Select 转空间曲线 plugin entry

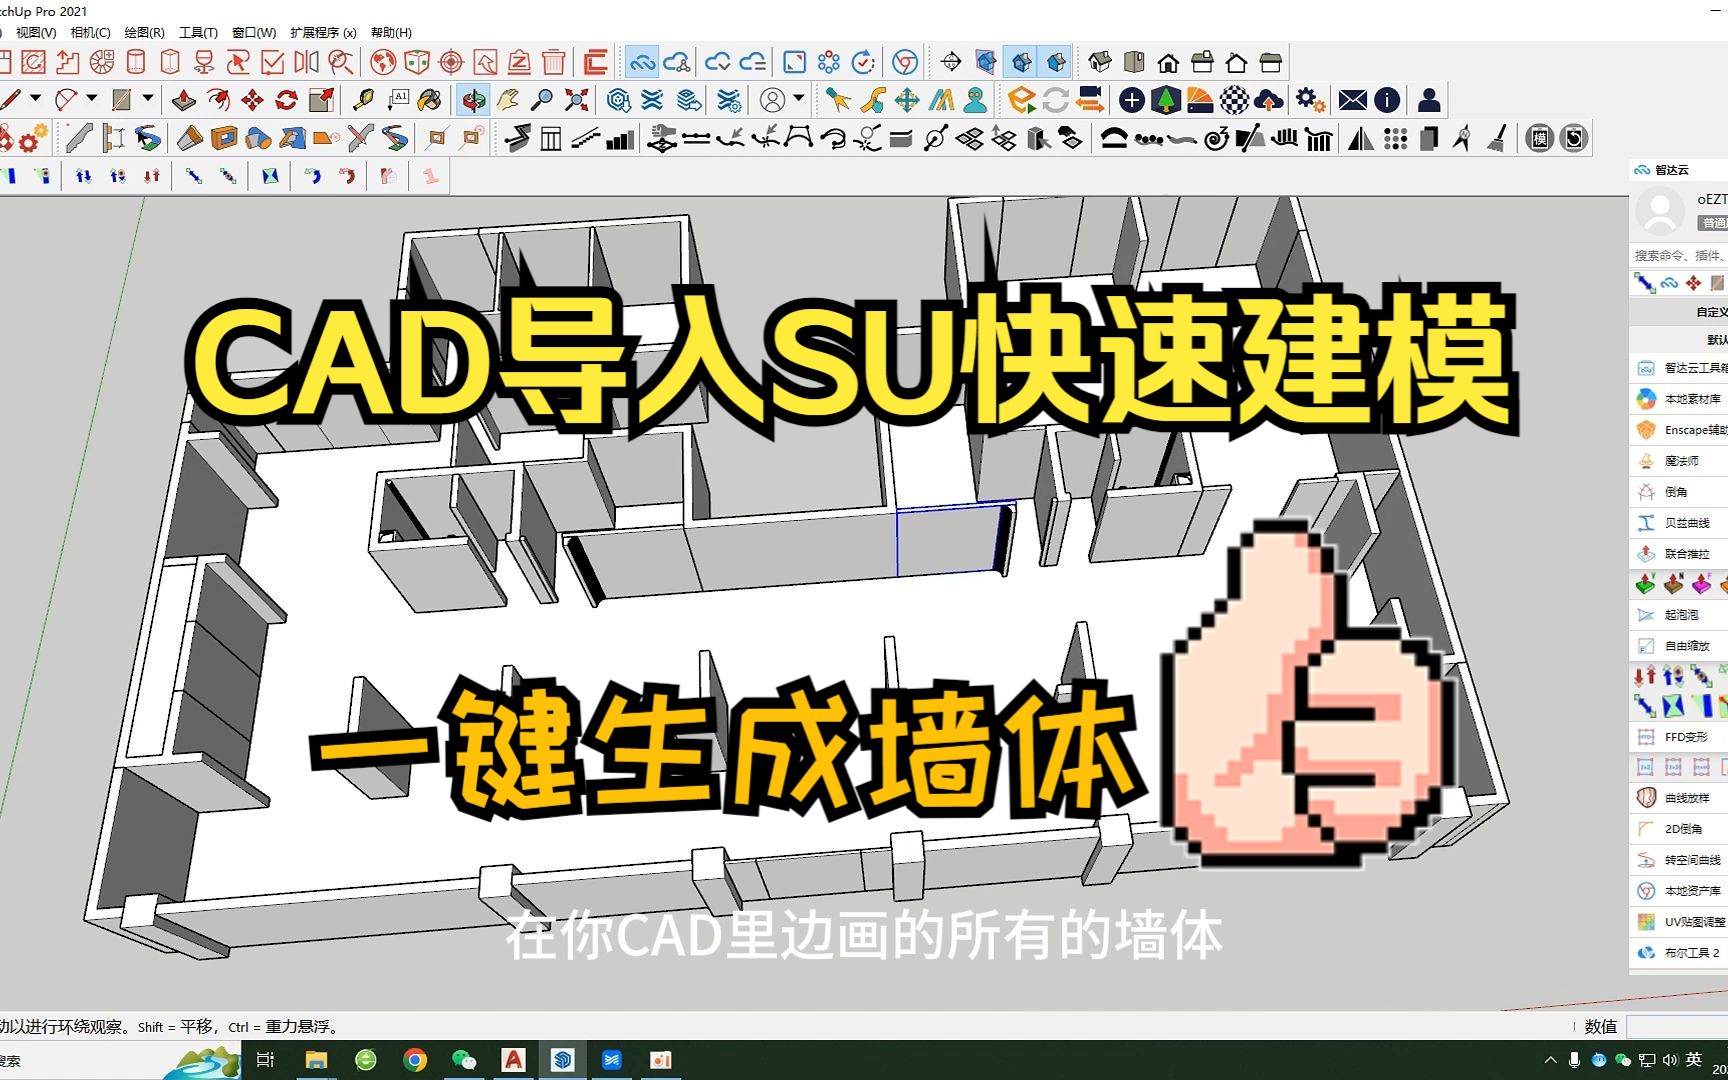pyautogui.click(x=1680, y=860)
